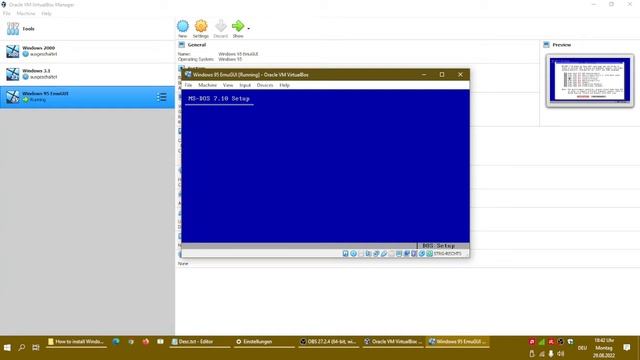Open Help menu in the VM window

coord(284,85)
